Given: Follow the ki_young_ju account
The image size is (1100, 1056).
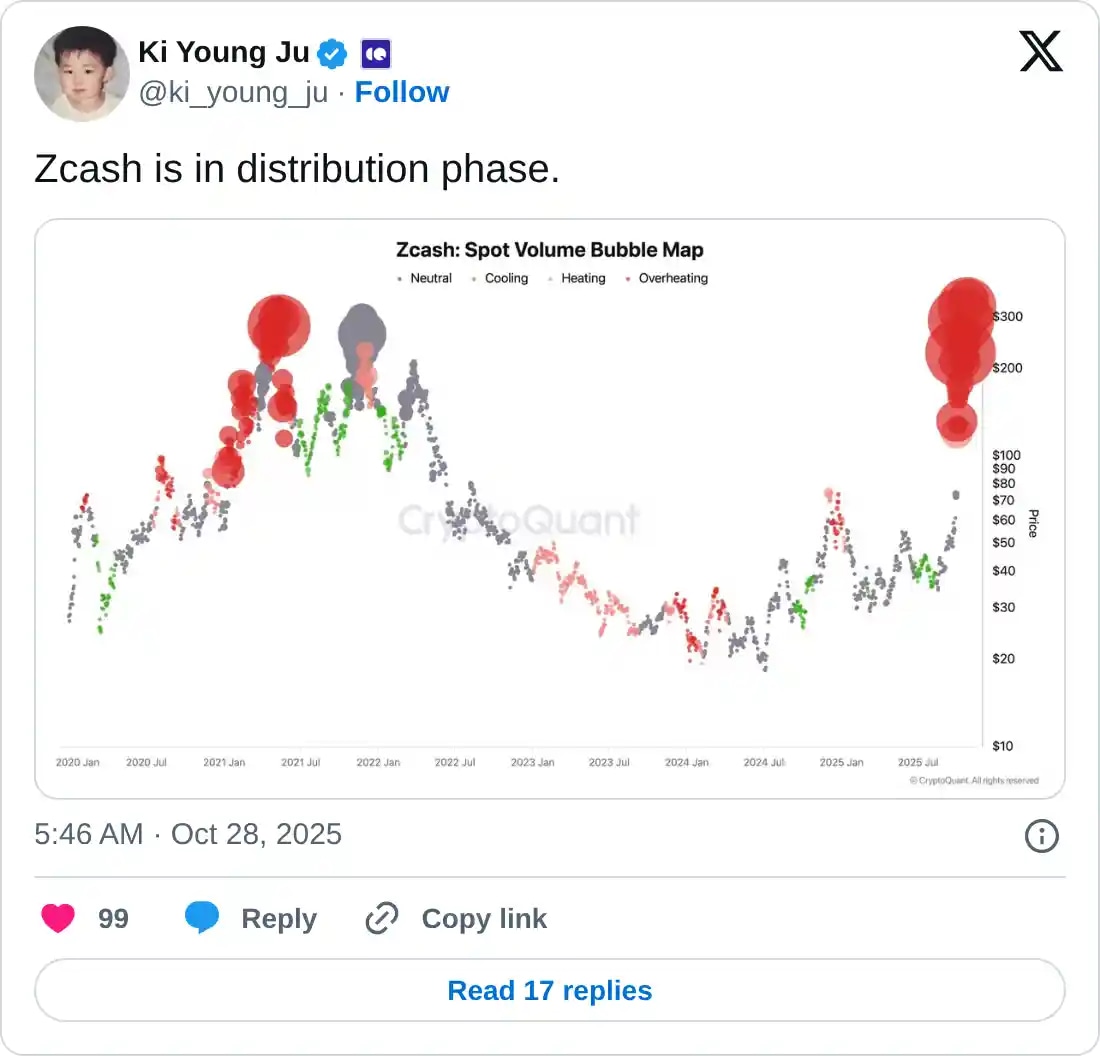Looking at the screenshot, I should tap(402, 92).
